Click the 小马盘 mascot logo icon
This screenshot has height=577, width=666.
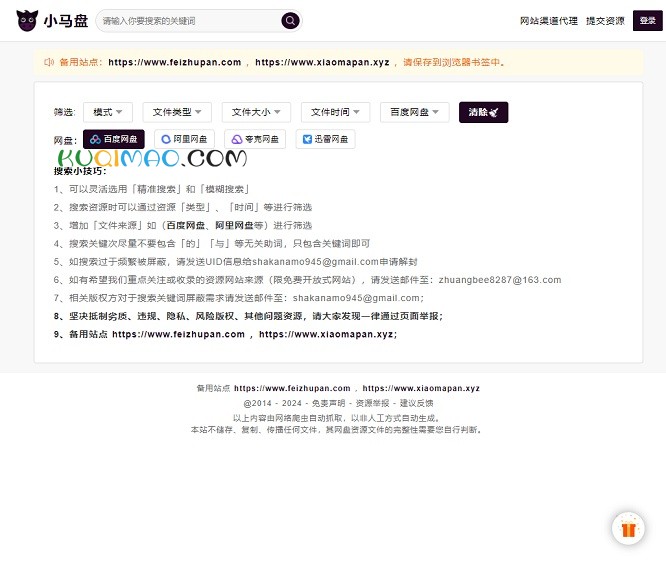(x=27, y=20)
